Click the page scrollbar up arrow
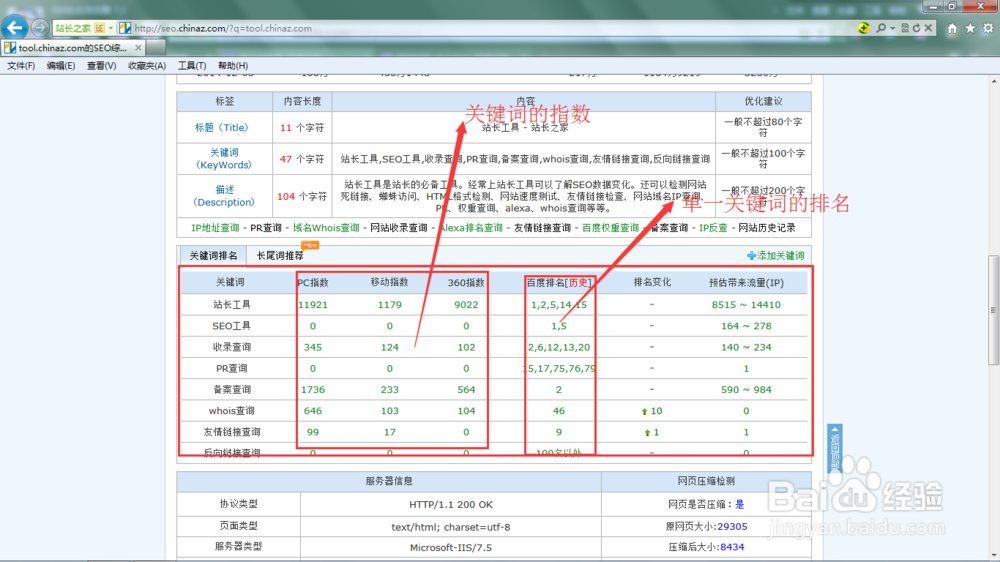The width and height of the screenshot is (1000, 562). [994, 82]
